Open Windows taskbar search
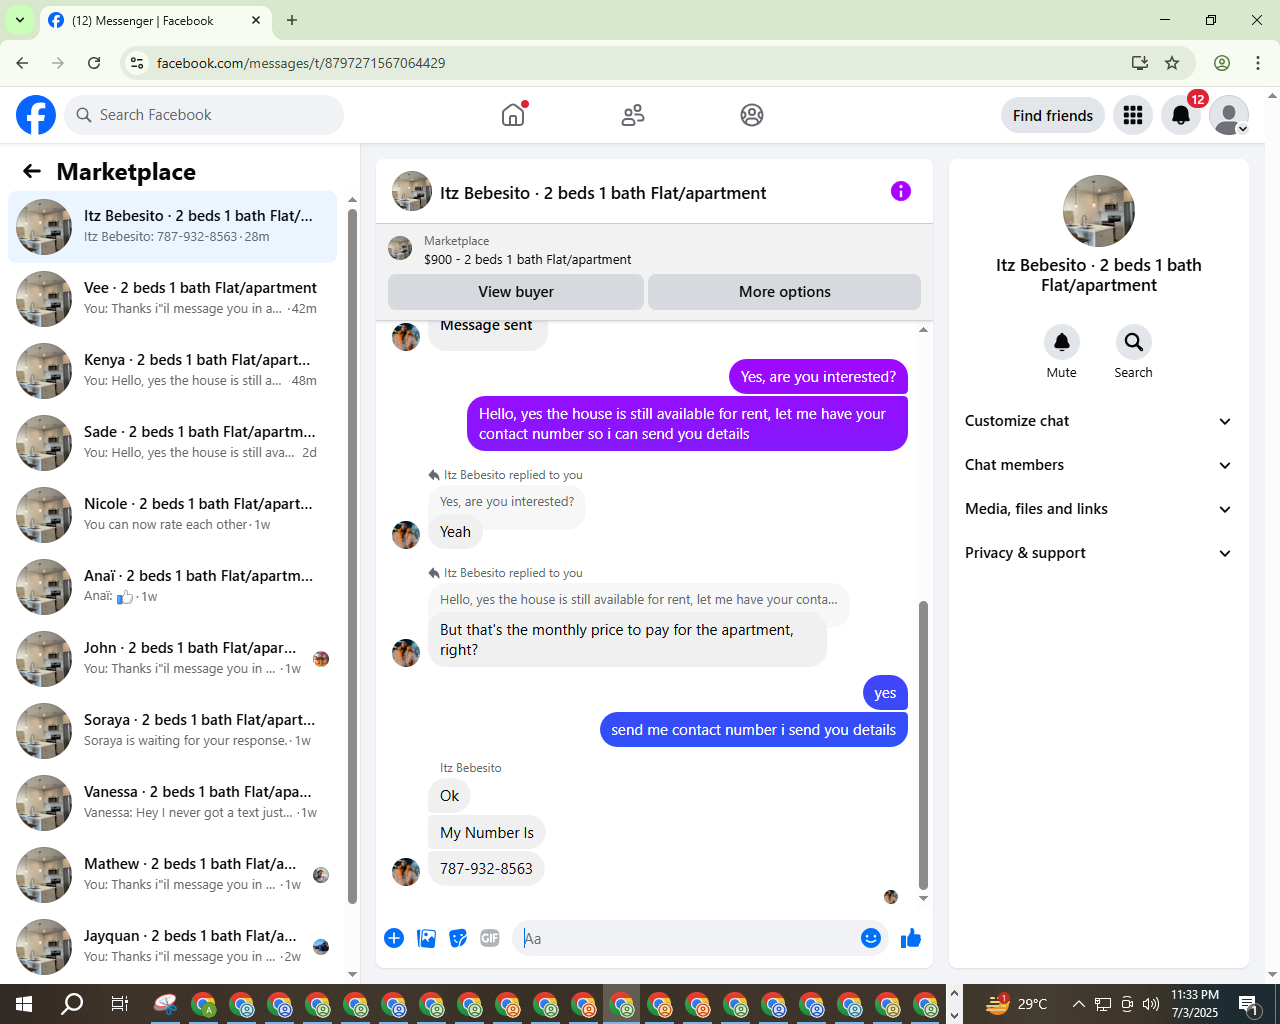The height and width of the screenshot is (1024, 1280). (72, 1004)
